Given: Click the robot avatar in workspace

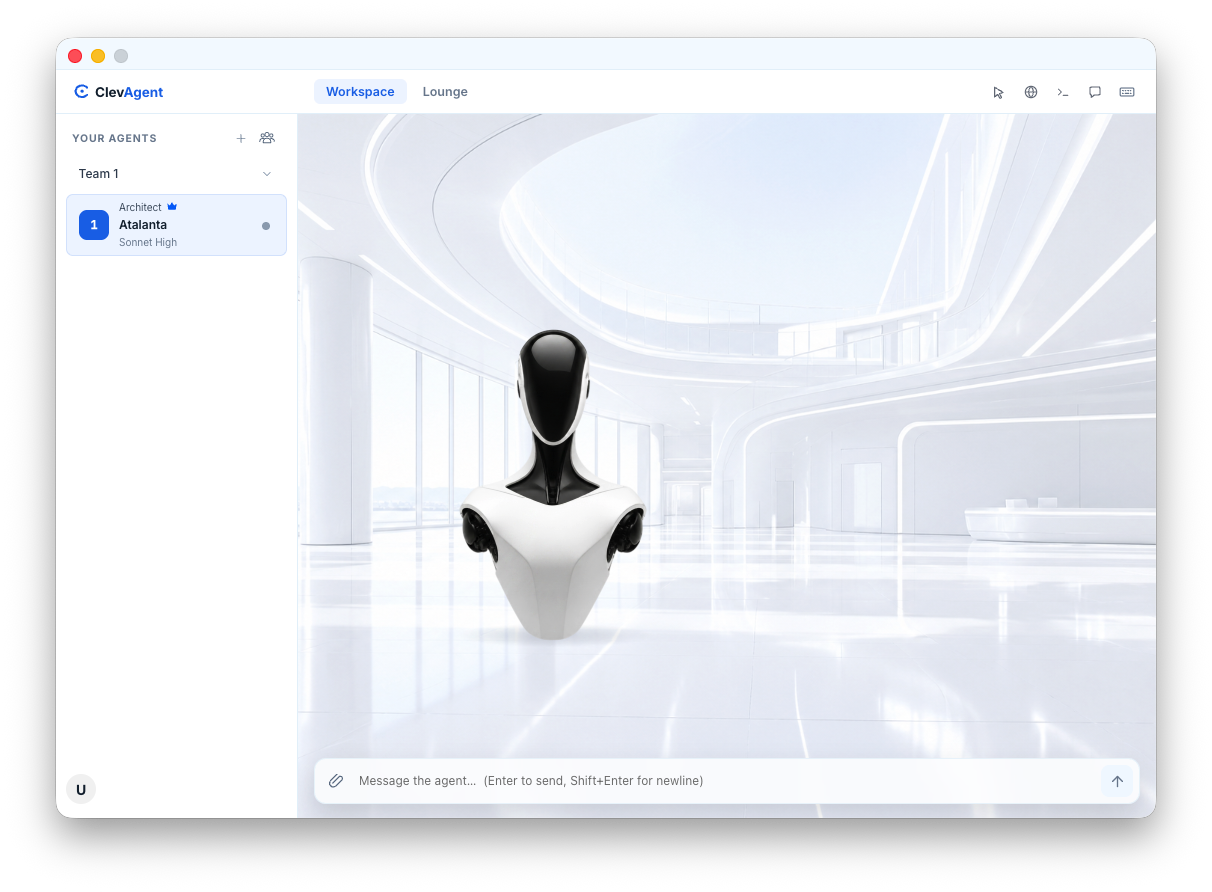Looking at the screenshot, I should click(553, 484).
